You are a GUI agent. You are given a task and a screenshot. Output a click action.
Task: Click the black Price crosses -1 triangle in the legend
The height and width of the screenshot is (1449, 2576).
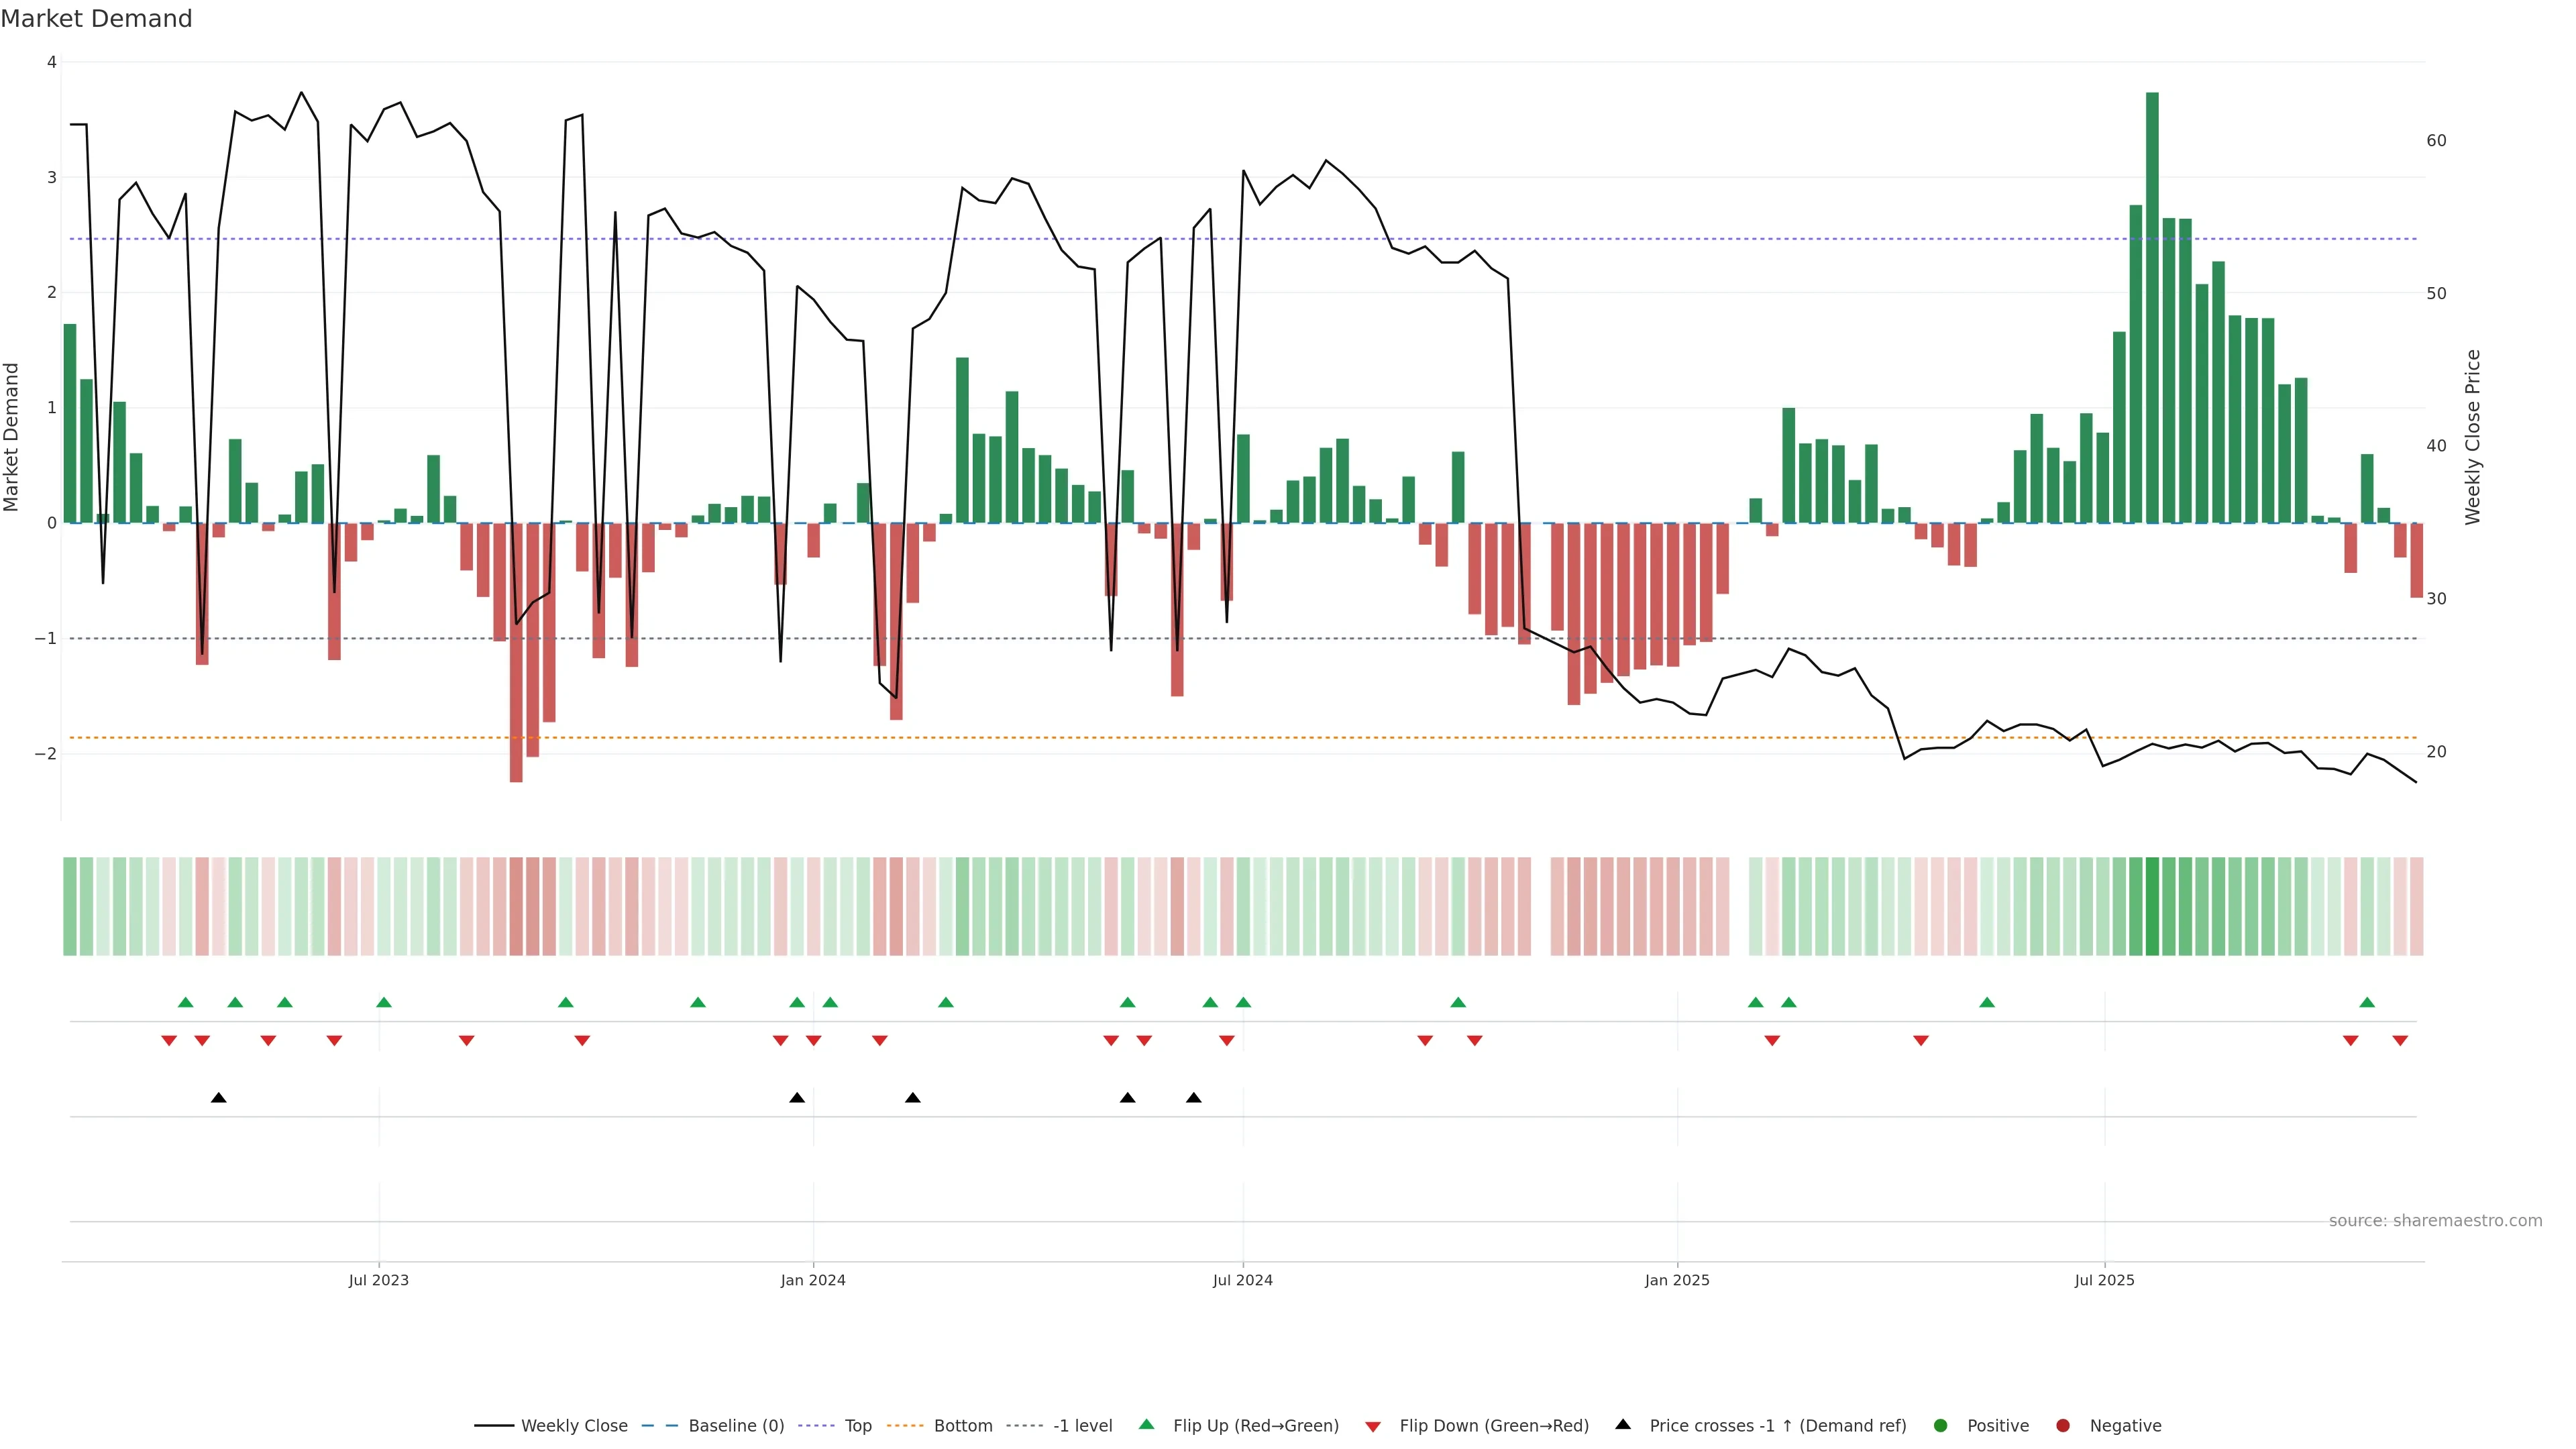pos(1623,1424)
